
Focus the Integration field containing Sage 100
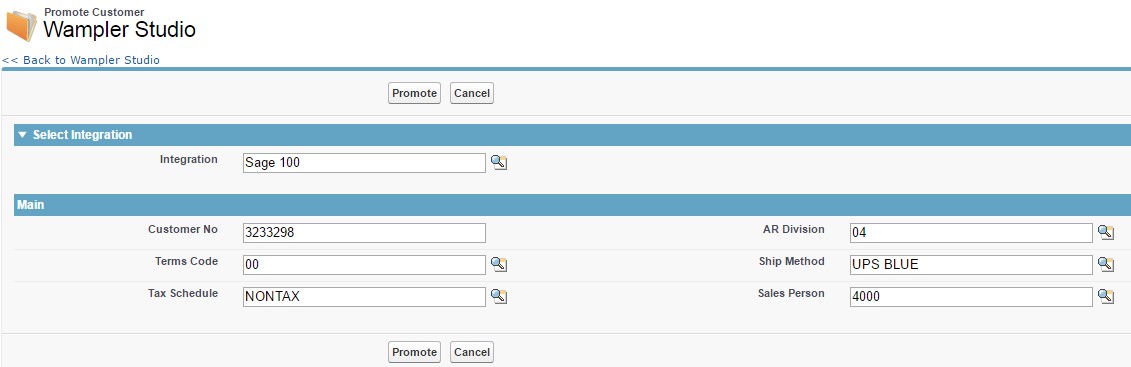coord(364,163)
